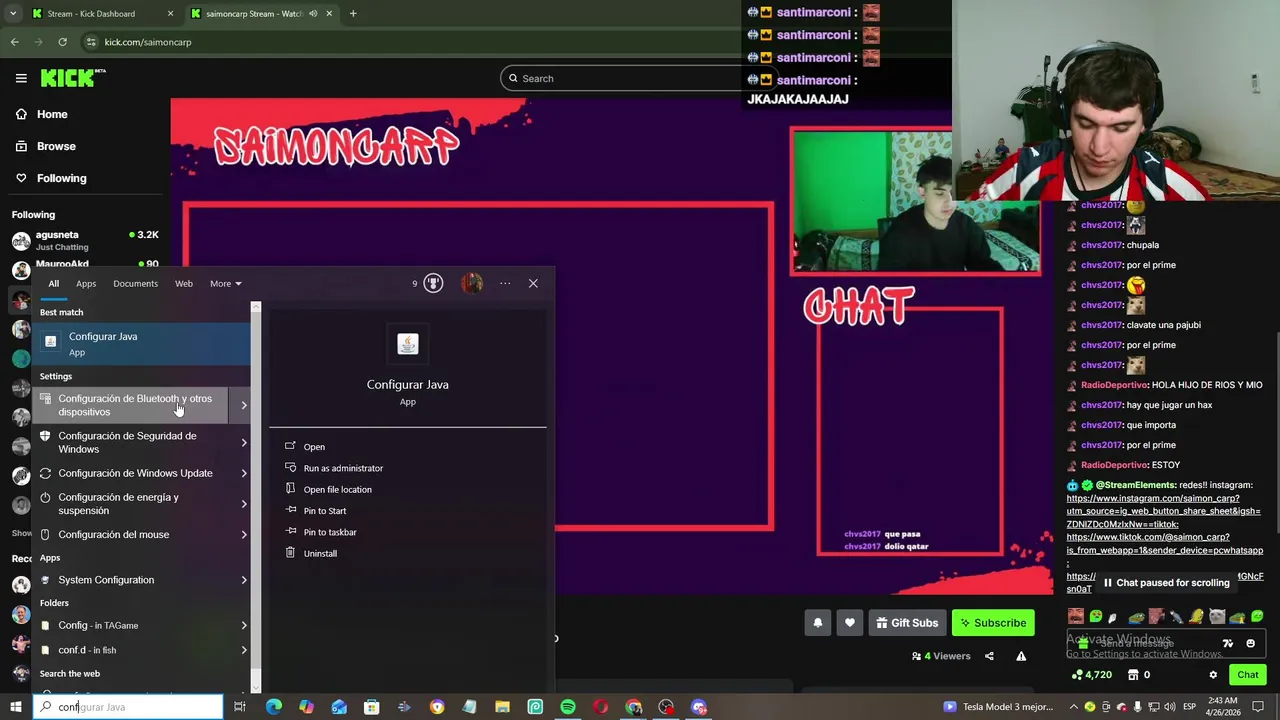Click the share stream icon
This screenshot has width=1280, height=720.
[x=989, y=656]
